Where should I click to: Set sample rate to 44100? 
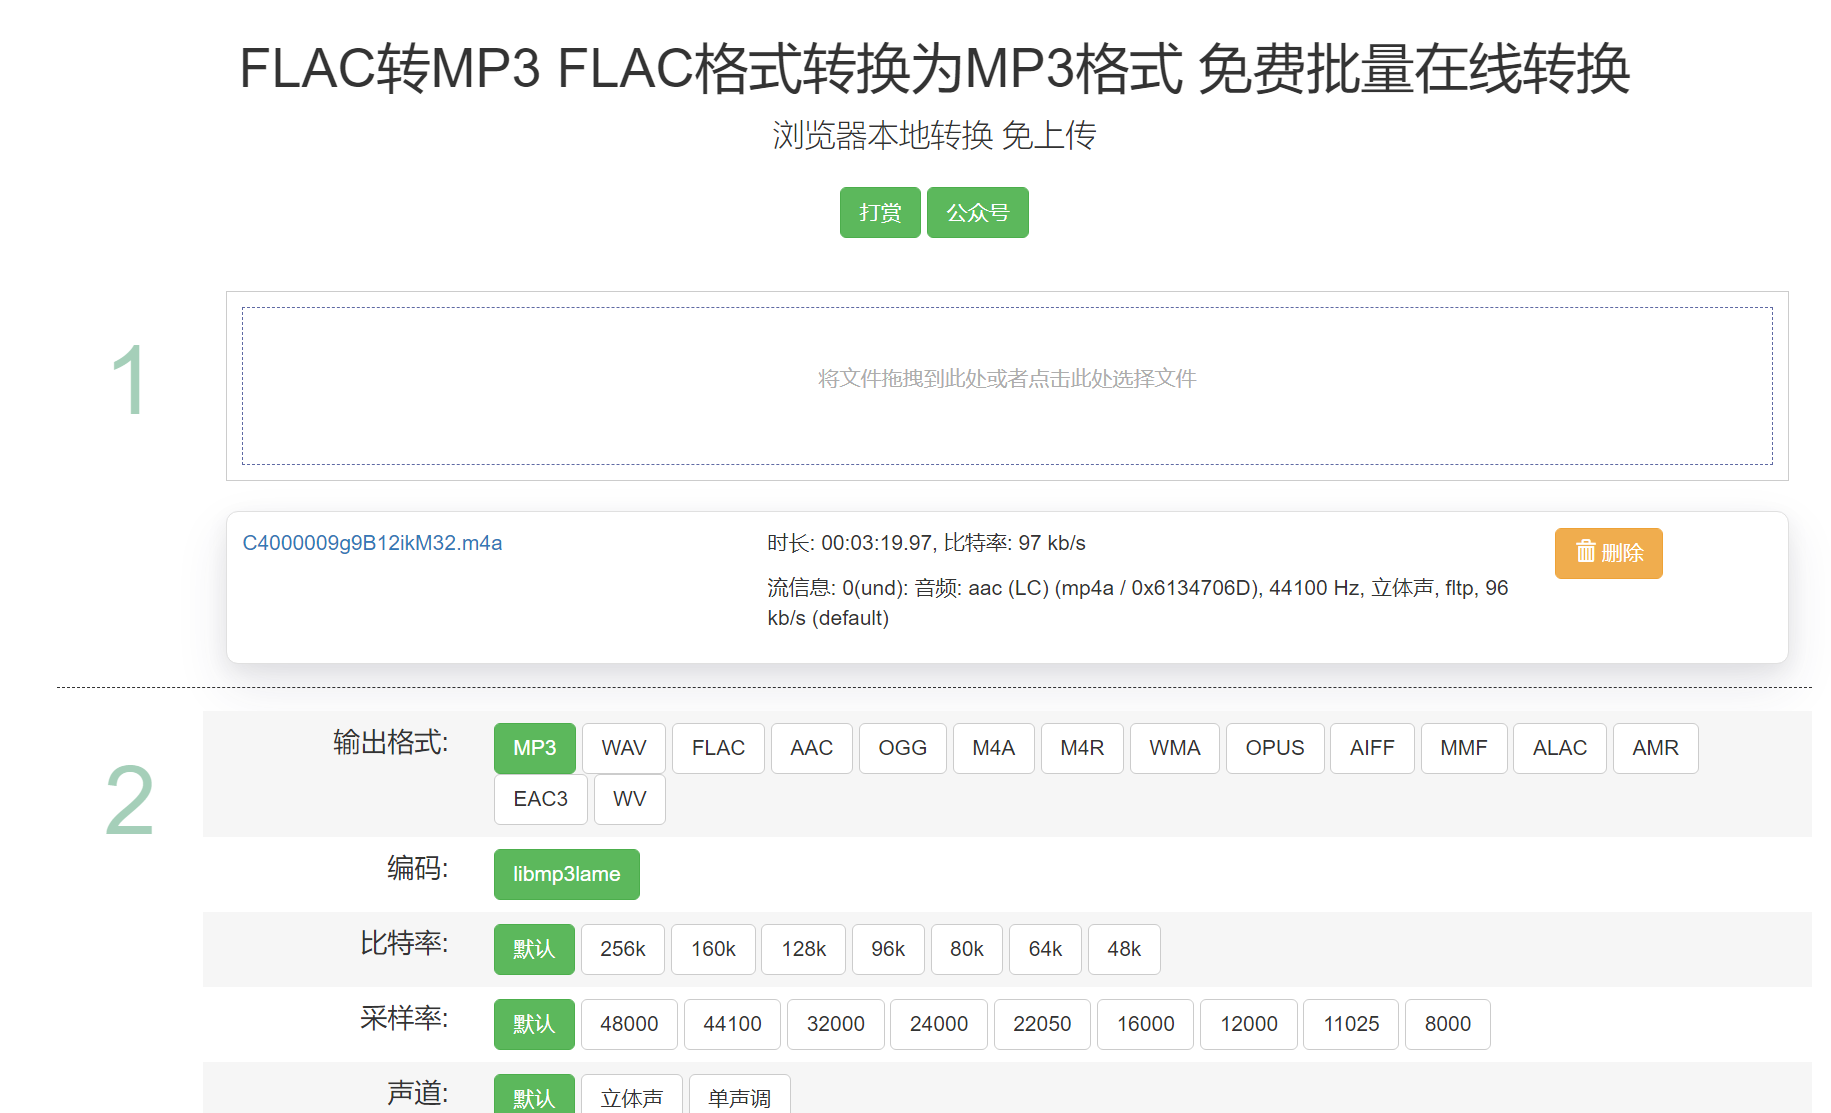pyautogui.click(x=731, y=1023)
